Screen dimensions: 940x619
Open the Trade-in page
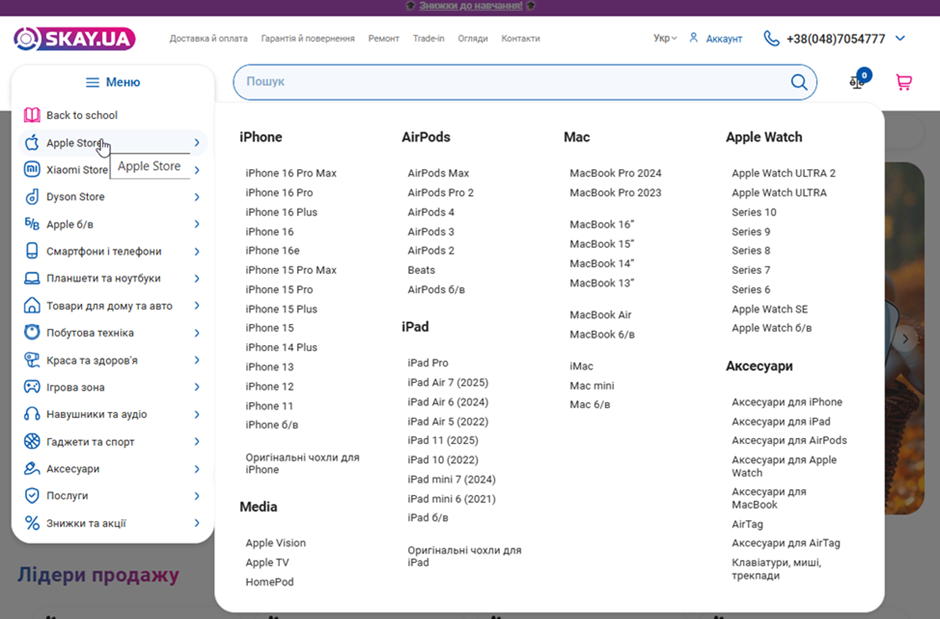tap(429, 38)
